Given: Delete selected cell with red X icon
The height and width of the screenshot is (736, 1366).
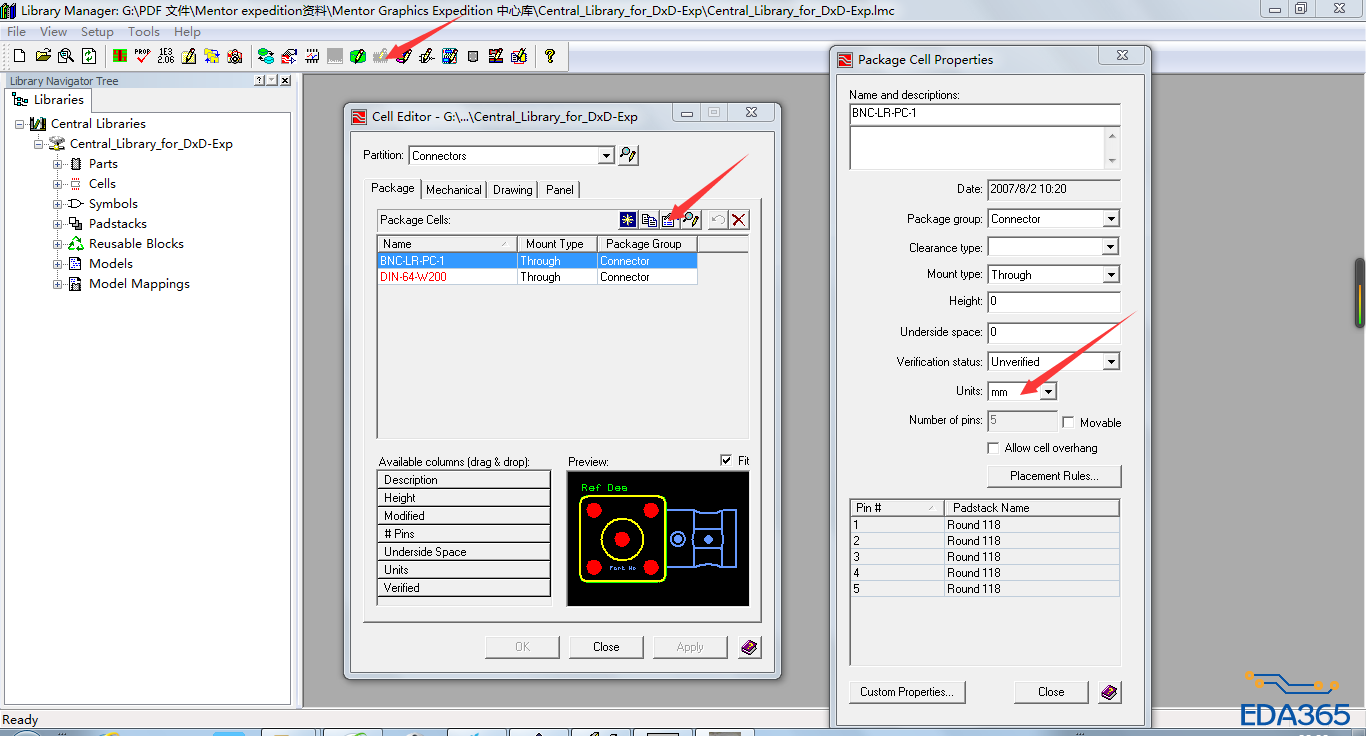Looking at the screenshot, I should [739, 220].
